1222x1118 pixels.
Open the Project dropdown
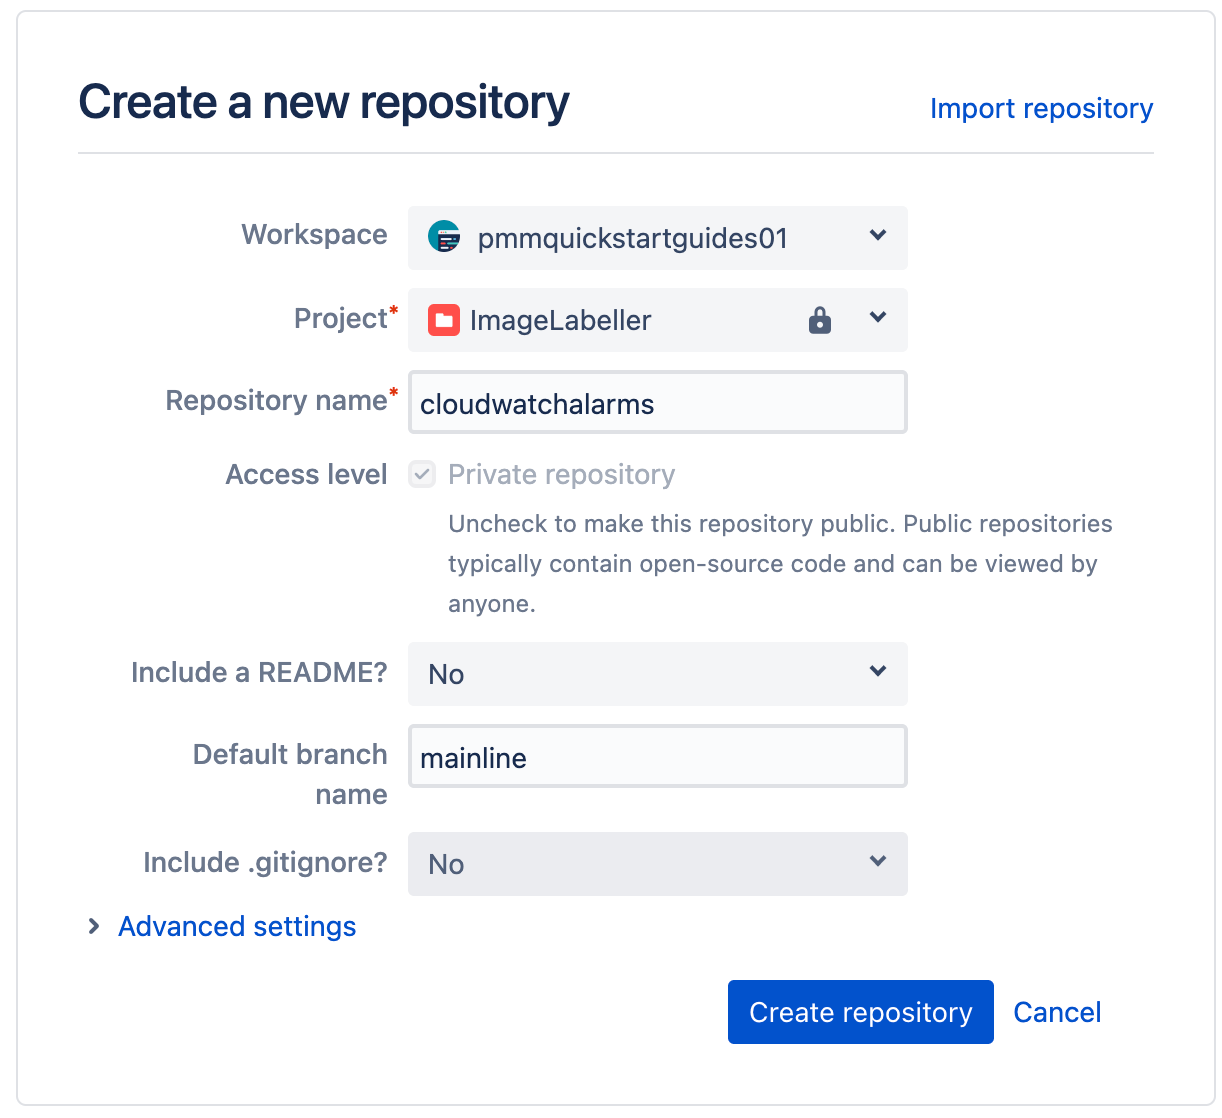click(x=657, y=320)
